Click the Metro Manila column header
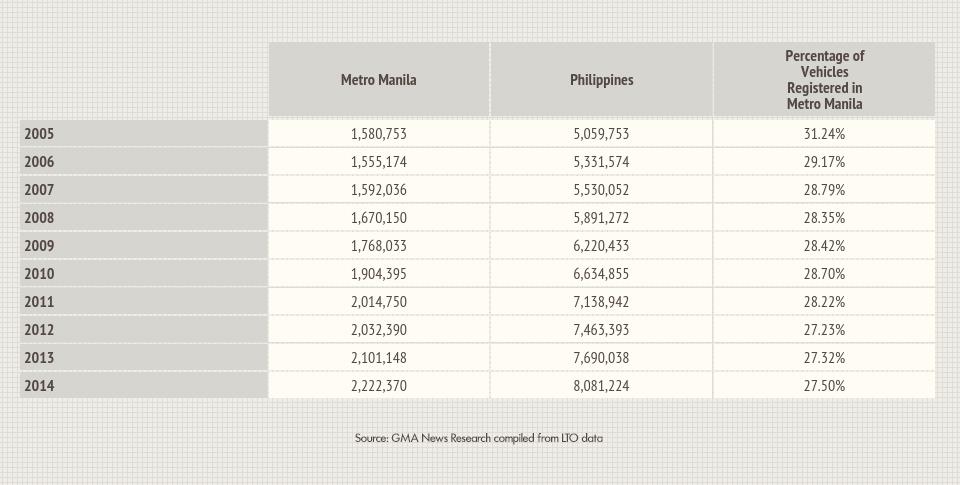 [378, 80]
